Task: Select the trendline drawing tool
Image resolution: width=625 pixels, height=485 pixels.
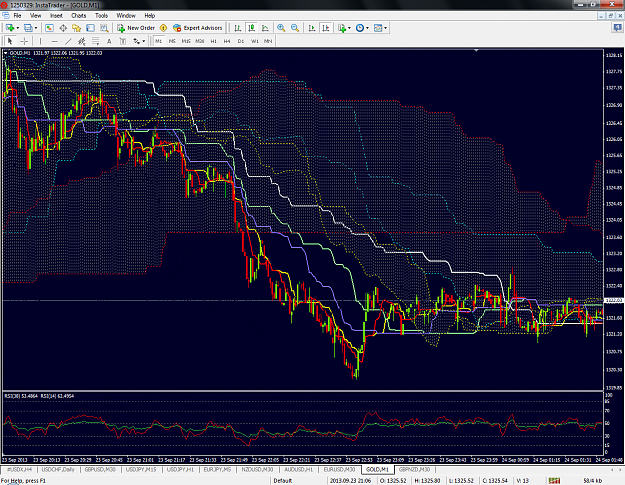Action: pos(68,41)
